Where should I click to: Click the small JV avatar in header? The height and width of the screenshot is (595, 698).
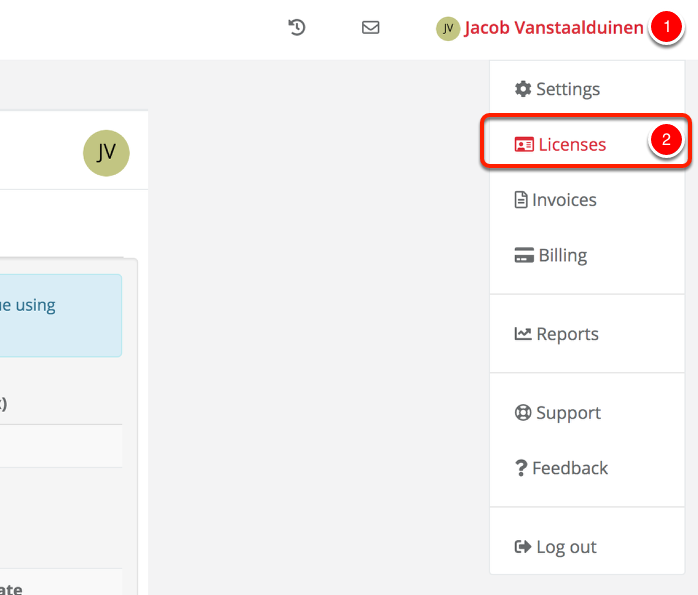pos(448,28)
